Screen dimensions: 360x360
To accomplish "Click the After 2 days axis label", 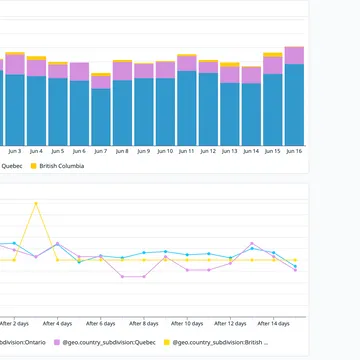I will (14, 323).
